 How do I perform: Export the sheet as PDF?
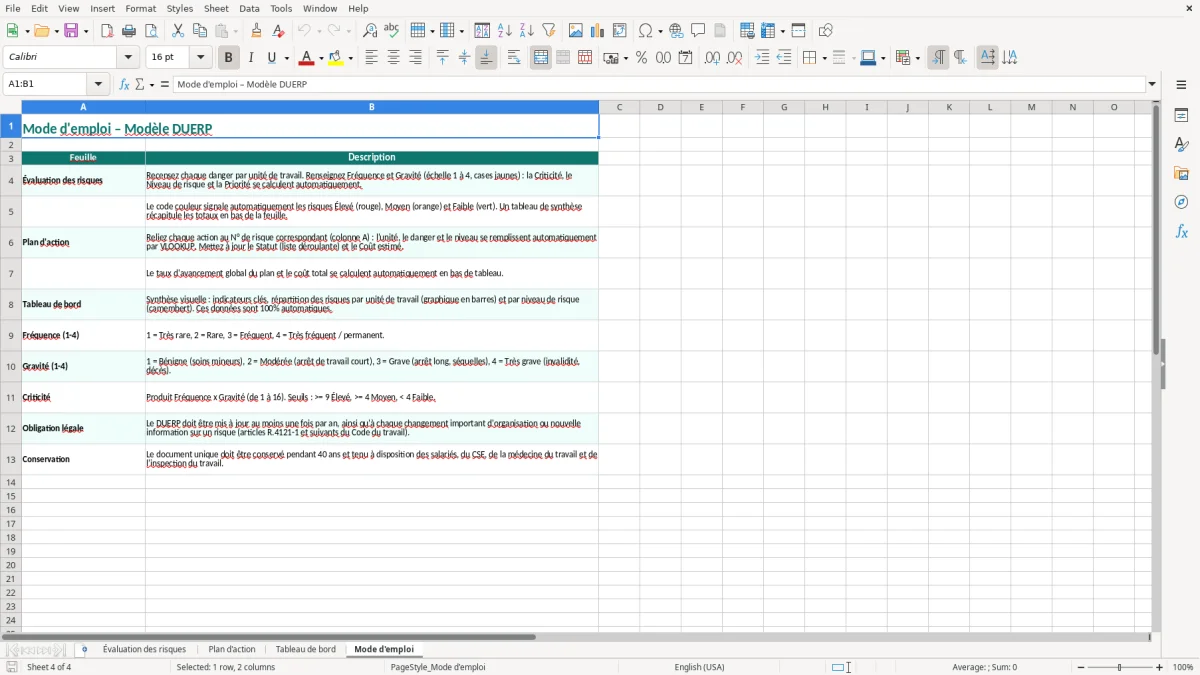[x=107, y=31]
